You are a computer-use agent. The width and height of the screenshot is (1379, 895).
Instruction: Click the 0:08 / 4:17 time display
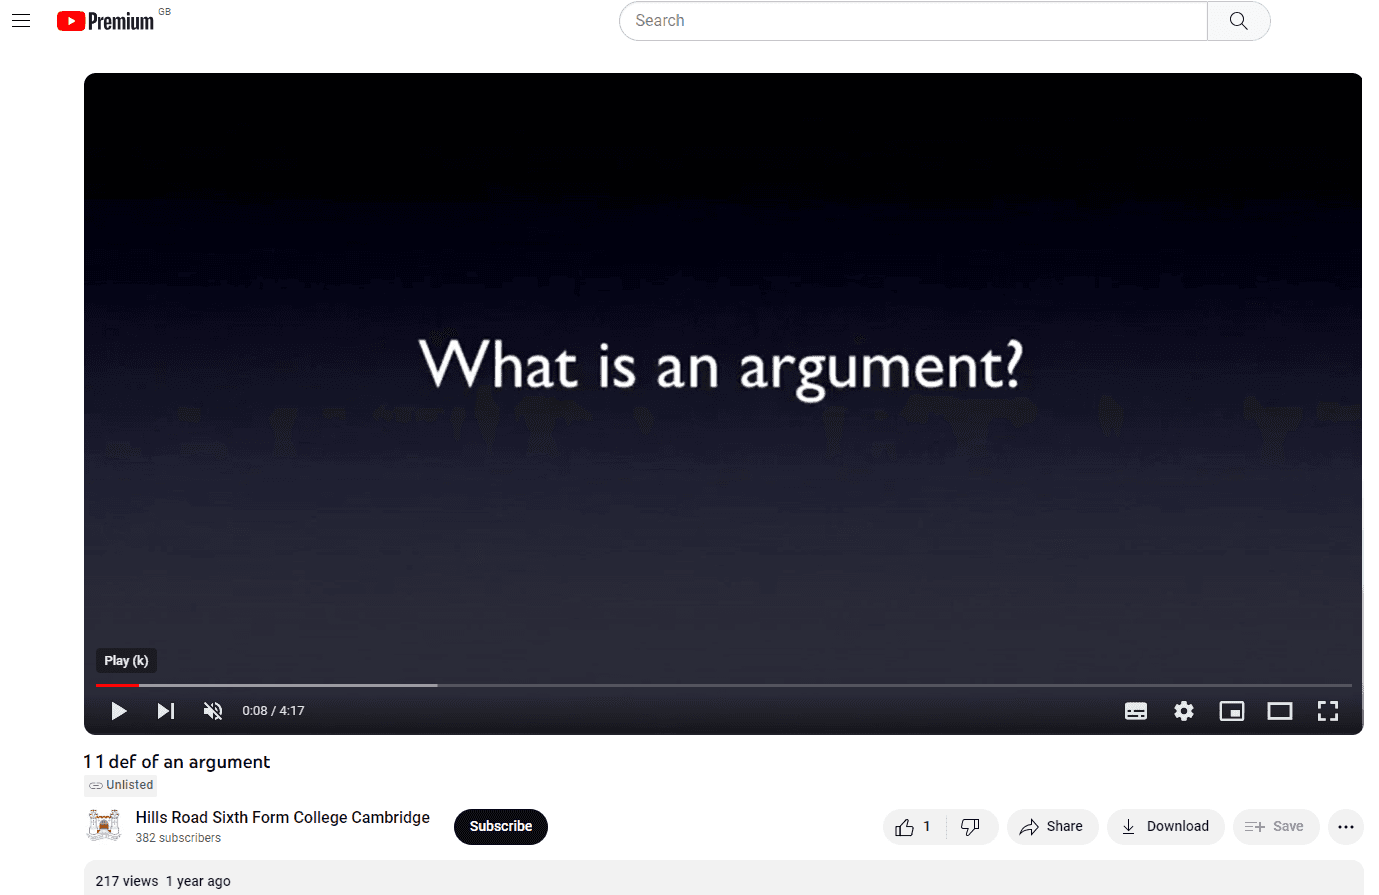click(273, 711)
